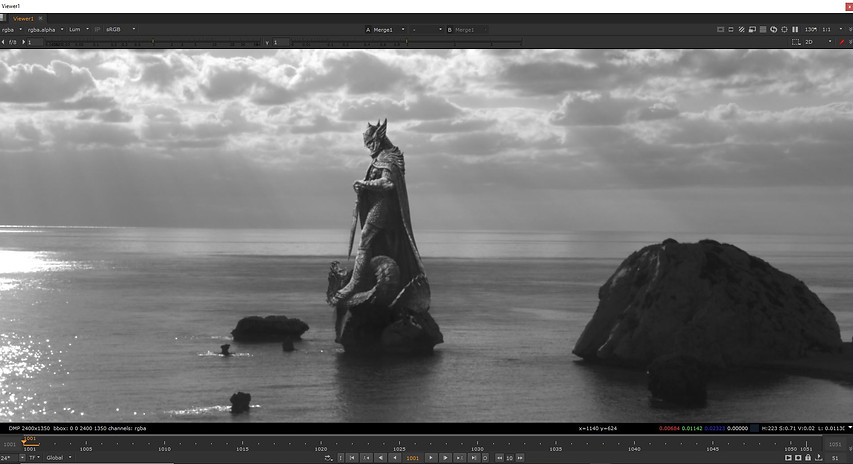Click the 24 fps field
The height and width of the screenshot is (464, 853).
(9, 457)
